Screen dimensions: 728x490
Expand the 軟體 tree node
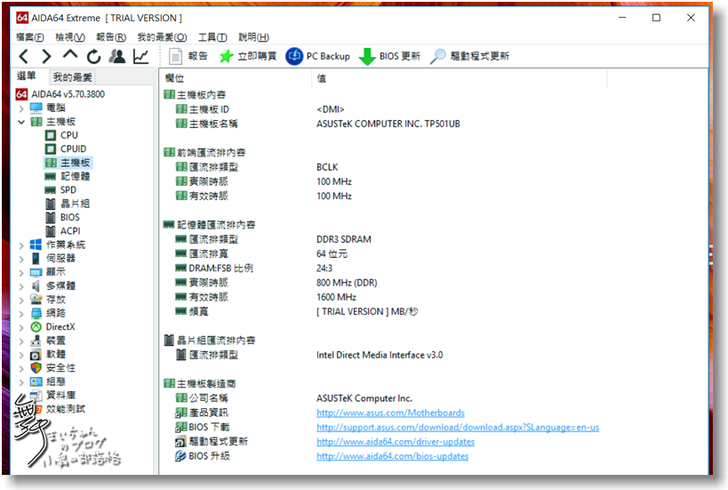tap(21, 355)
